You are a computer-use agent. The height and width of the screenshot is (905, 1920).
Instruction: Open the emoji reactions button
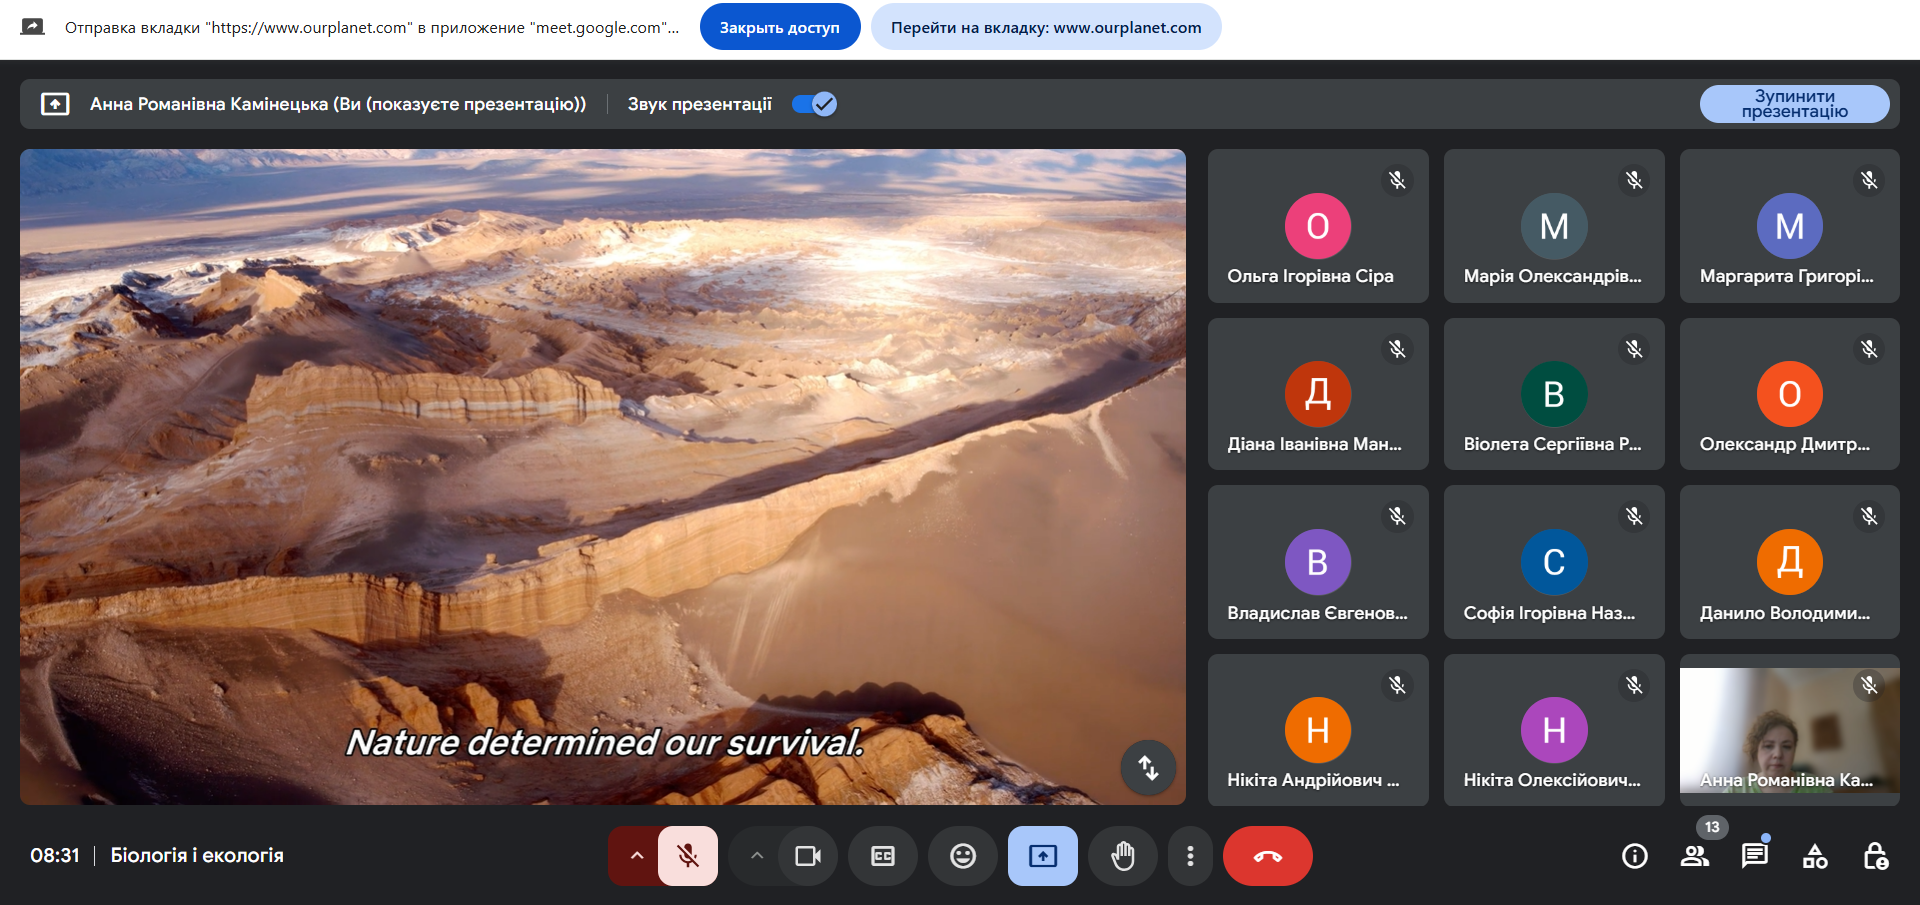click(x=963, y=856)
